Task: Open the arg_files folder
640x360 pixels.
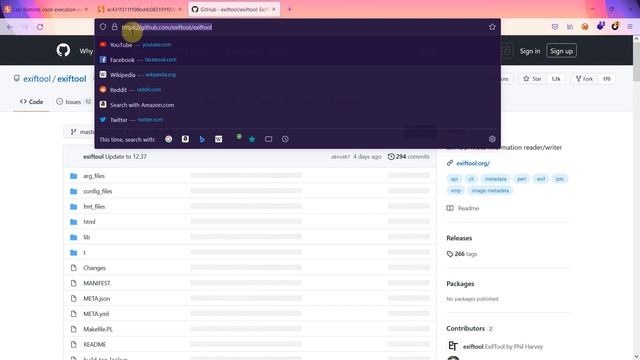Action: click(x=94, y=176)
